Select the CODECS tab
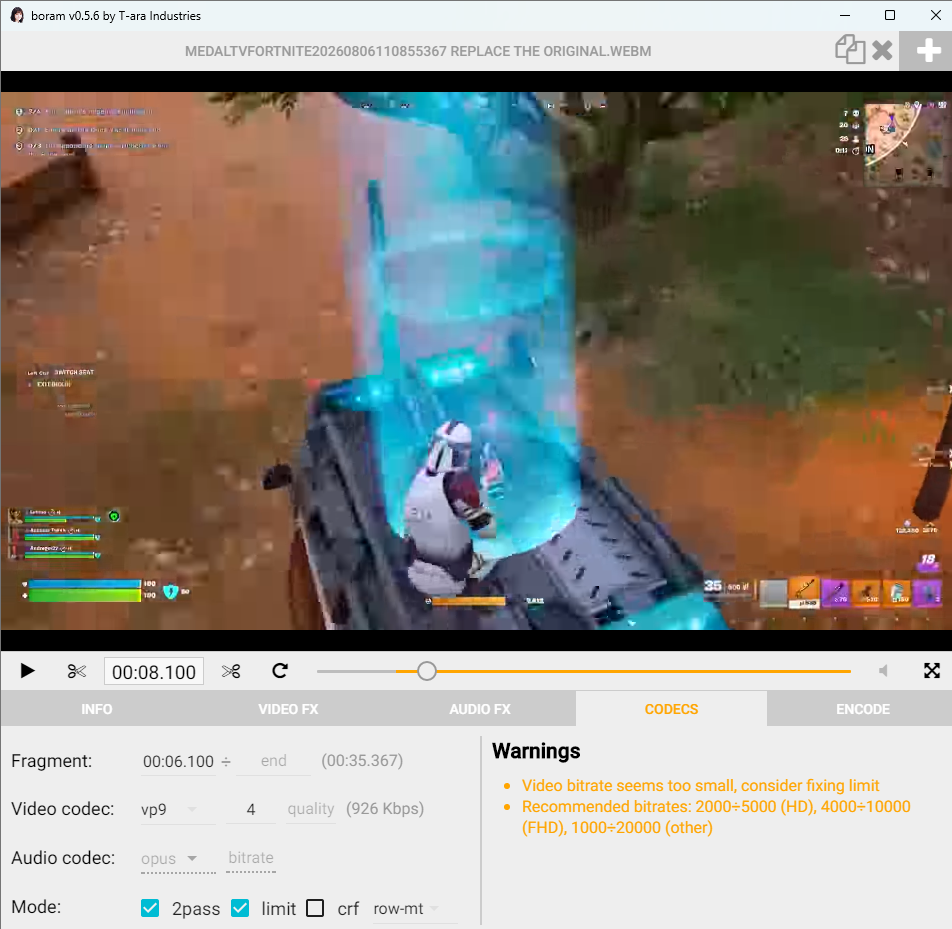This screenshot has height=929, width=952. 672,709
